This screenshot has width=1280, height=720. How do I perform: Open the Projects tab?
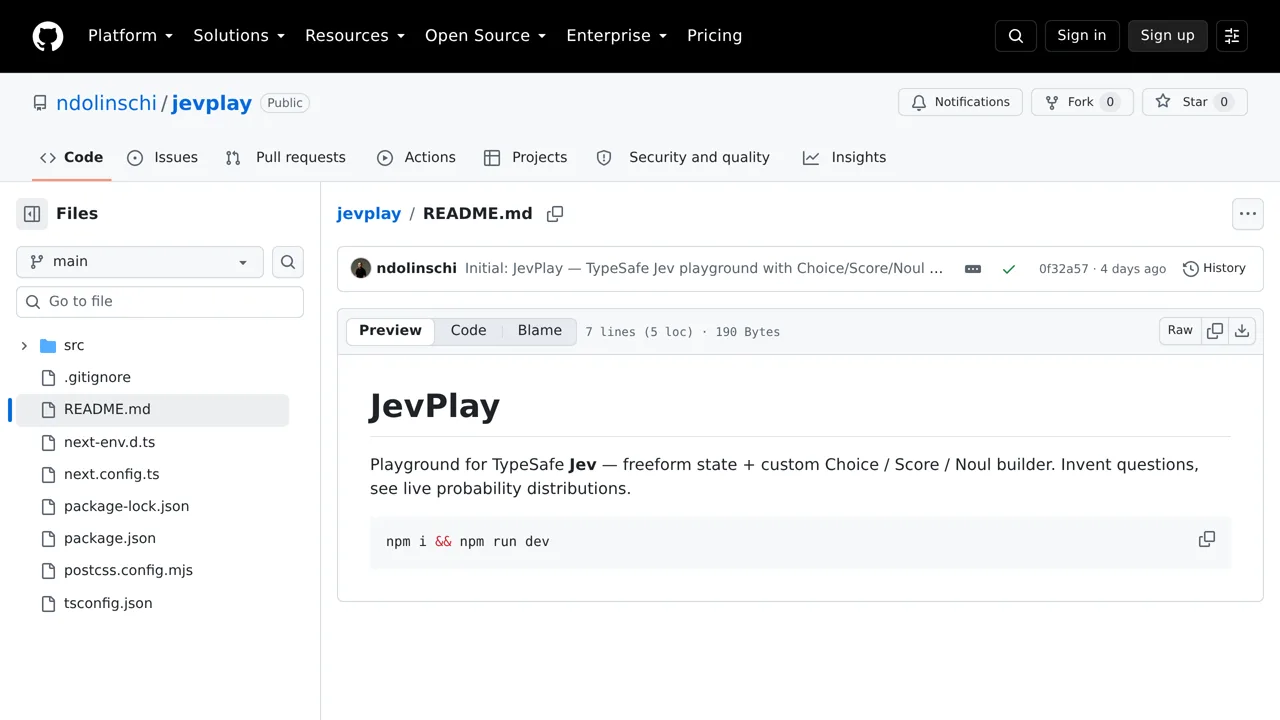(x=525, y=158)
